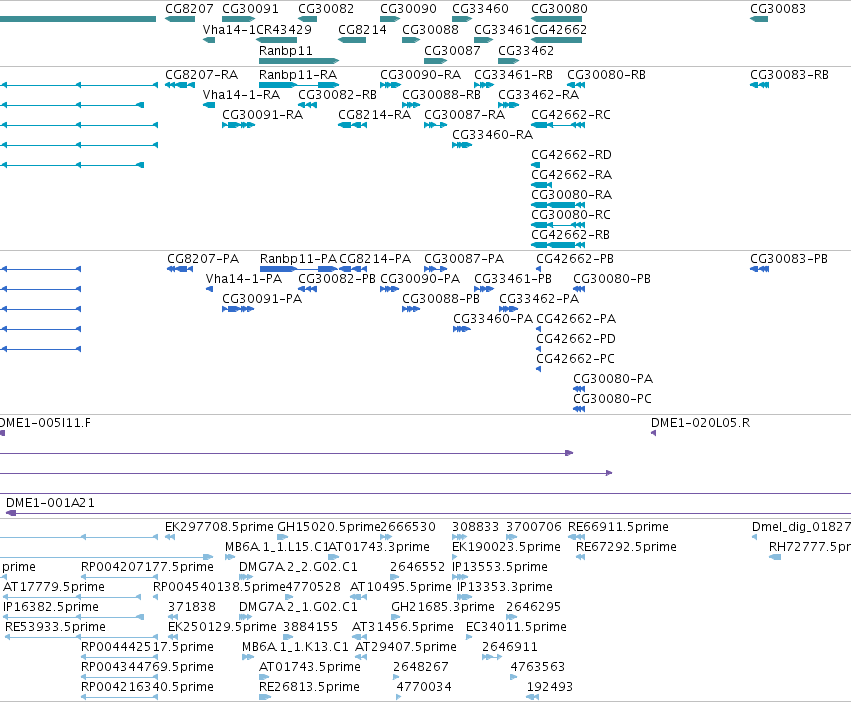Select transcript CG8207-RA
The image size is (851, 702).
tap(201, 75)
